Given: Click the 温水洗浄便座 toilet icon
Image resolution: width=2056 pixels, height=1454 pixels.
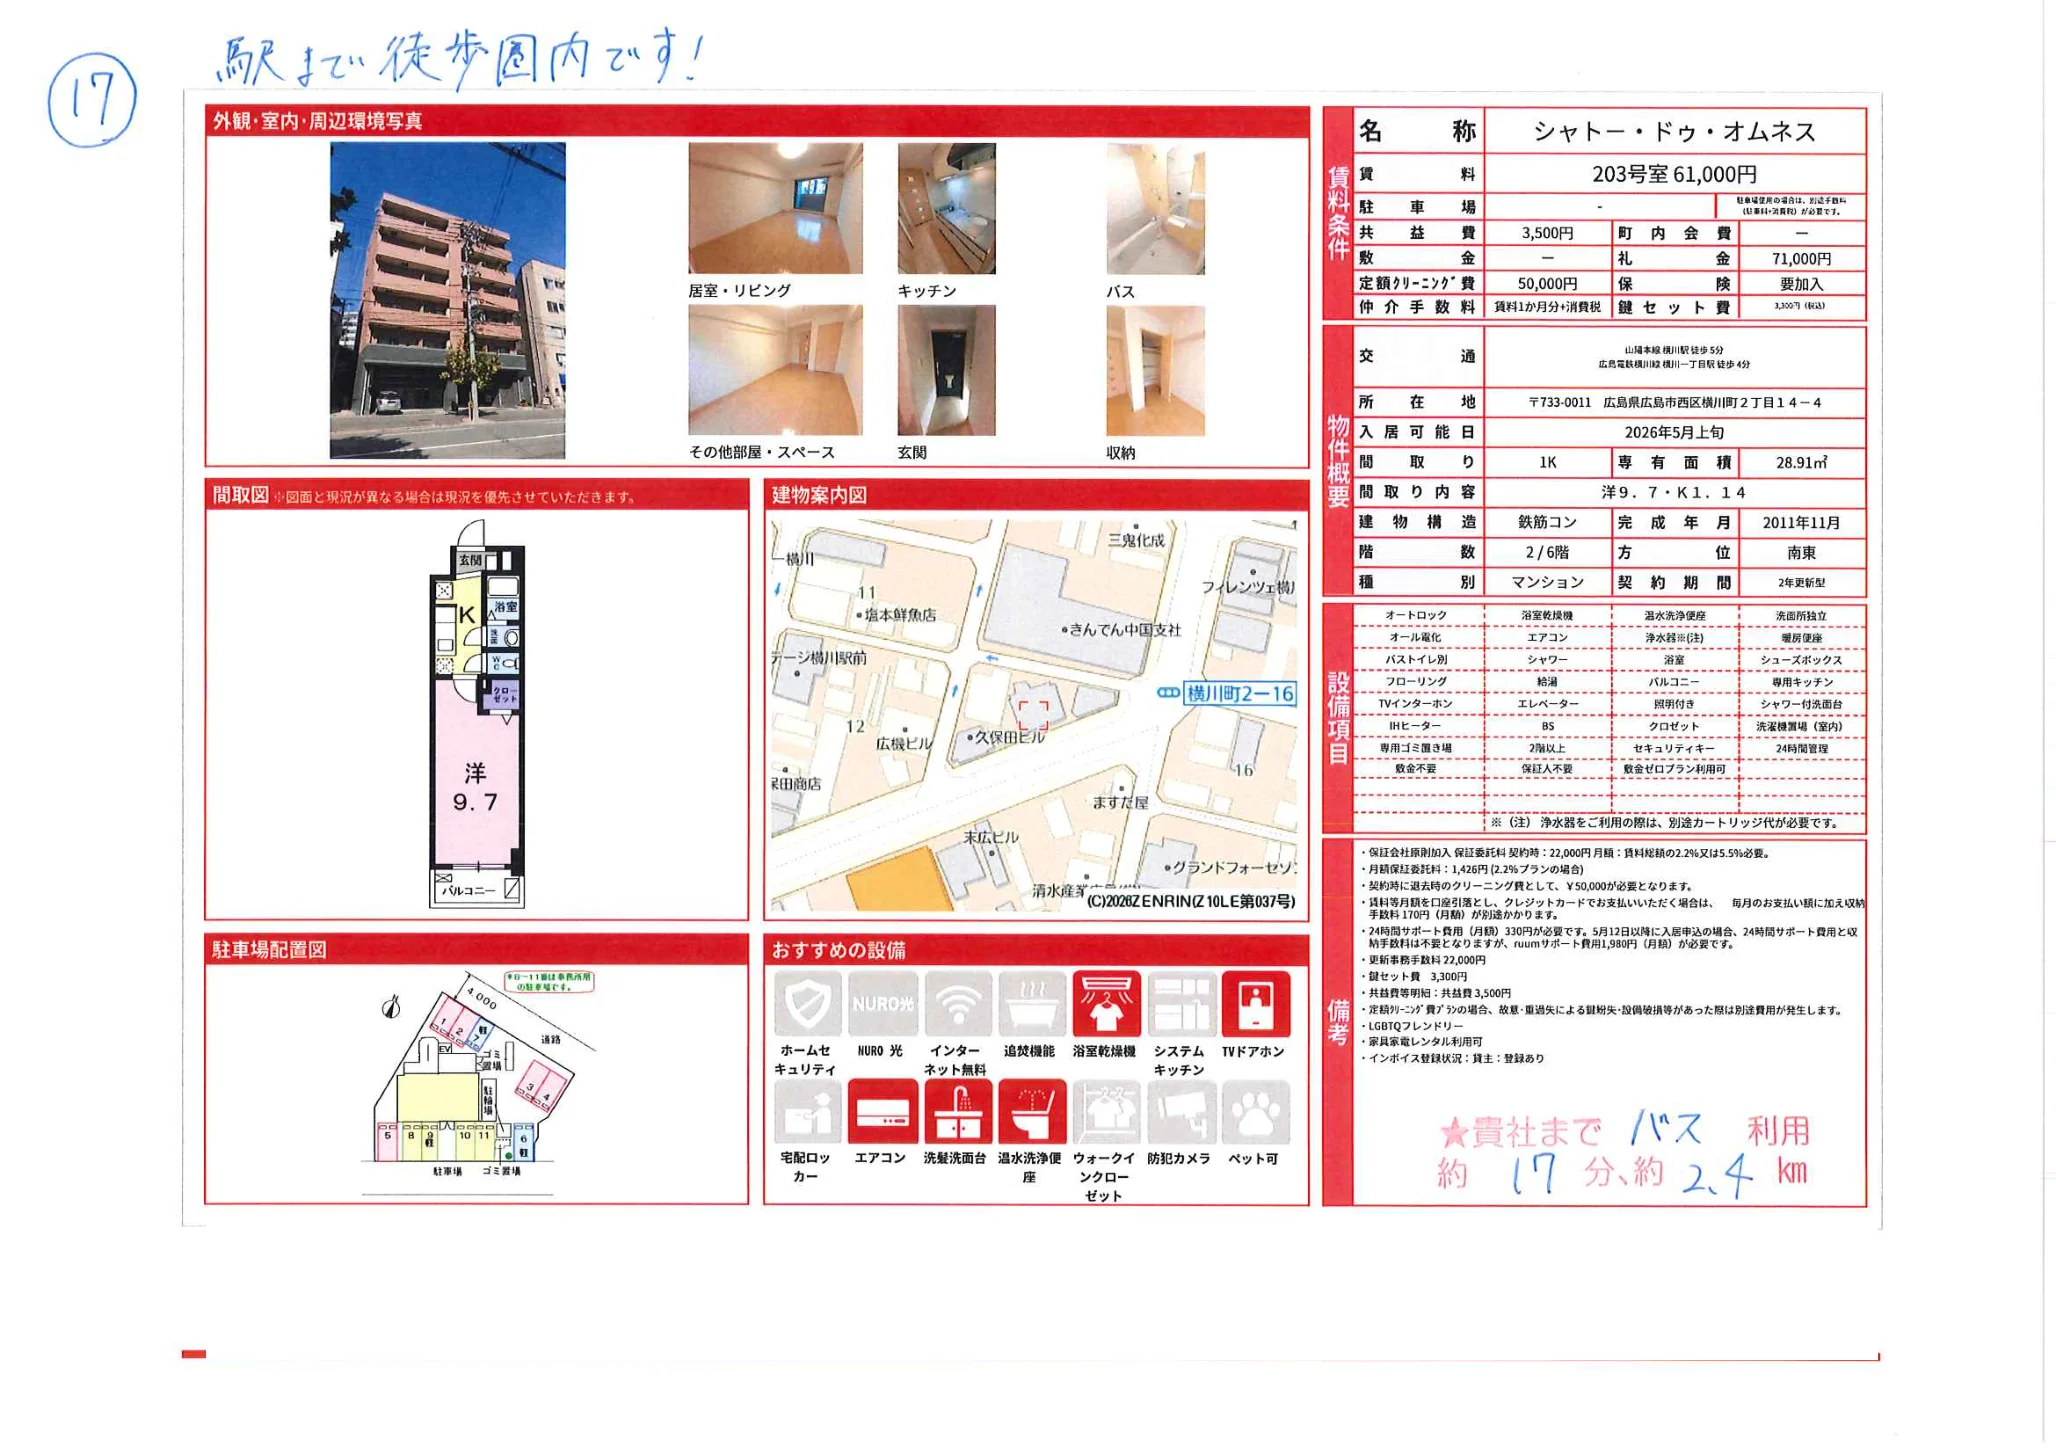Looking at the screenshot, I should click(x=1032, y=1111).
